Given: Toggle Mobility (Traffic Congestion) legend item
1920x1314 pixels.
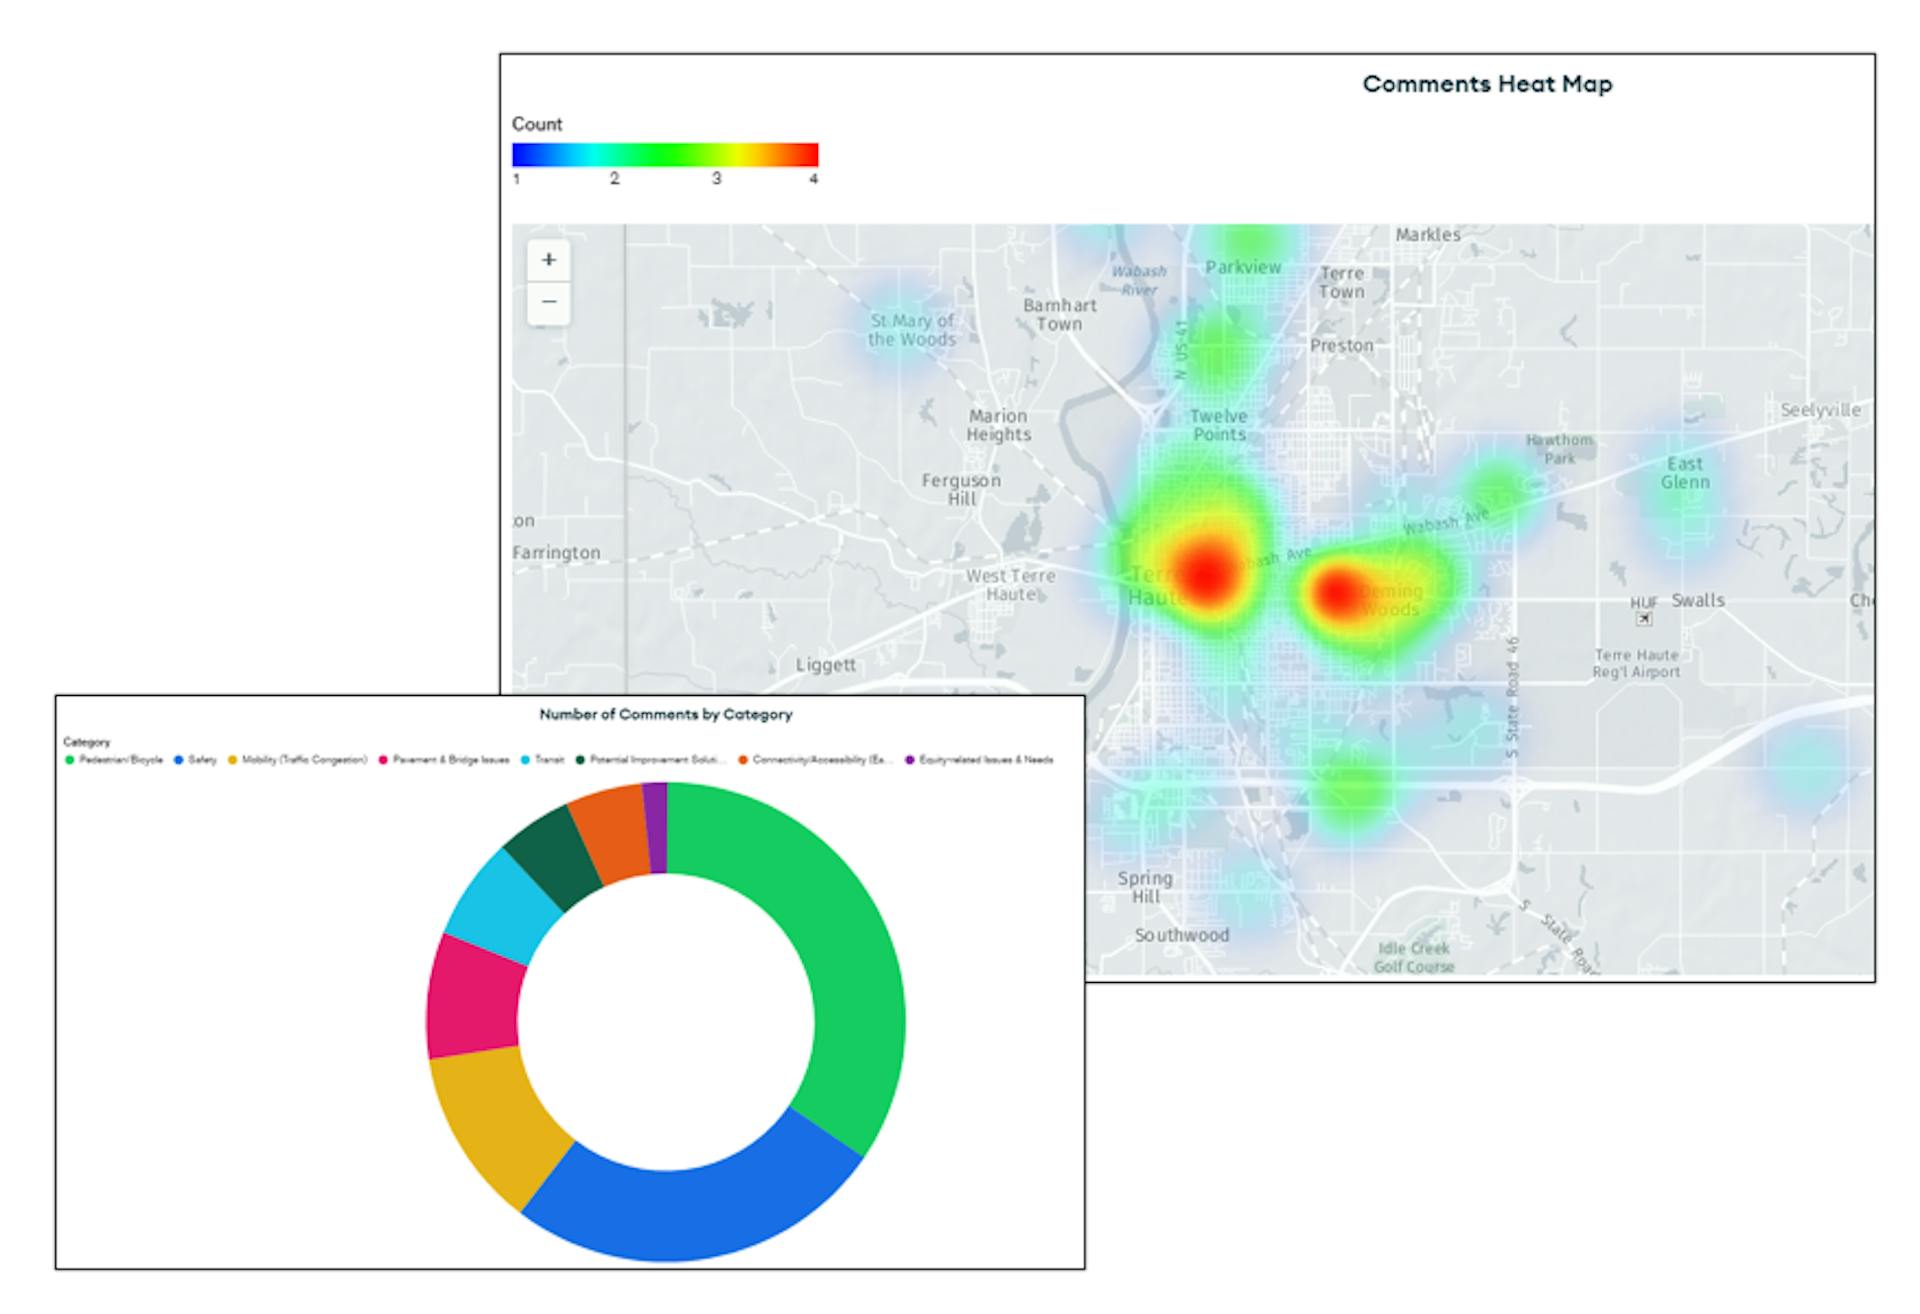Looking at the screenshot, I should click(x=298, y=760).
